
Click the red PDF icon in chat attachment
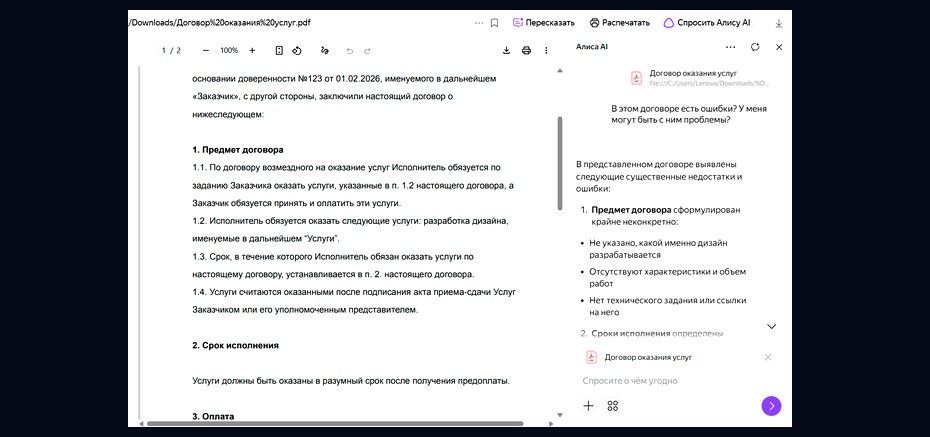pyautogui.click(x=636, y=78)
